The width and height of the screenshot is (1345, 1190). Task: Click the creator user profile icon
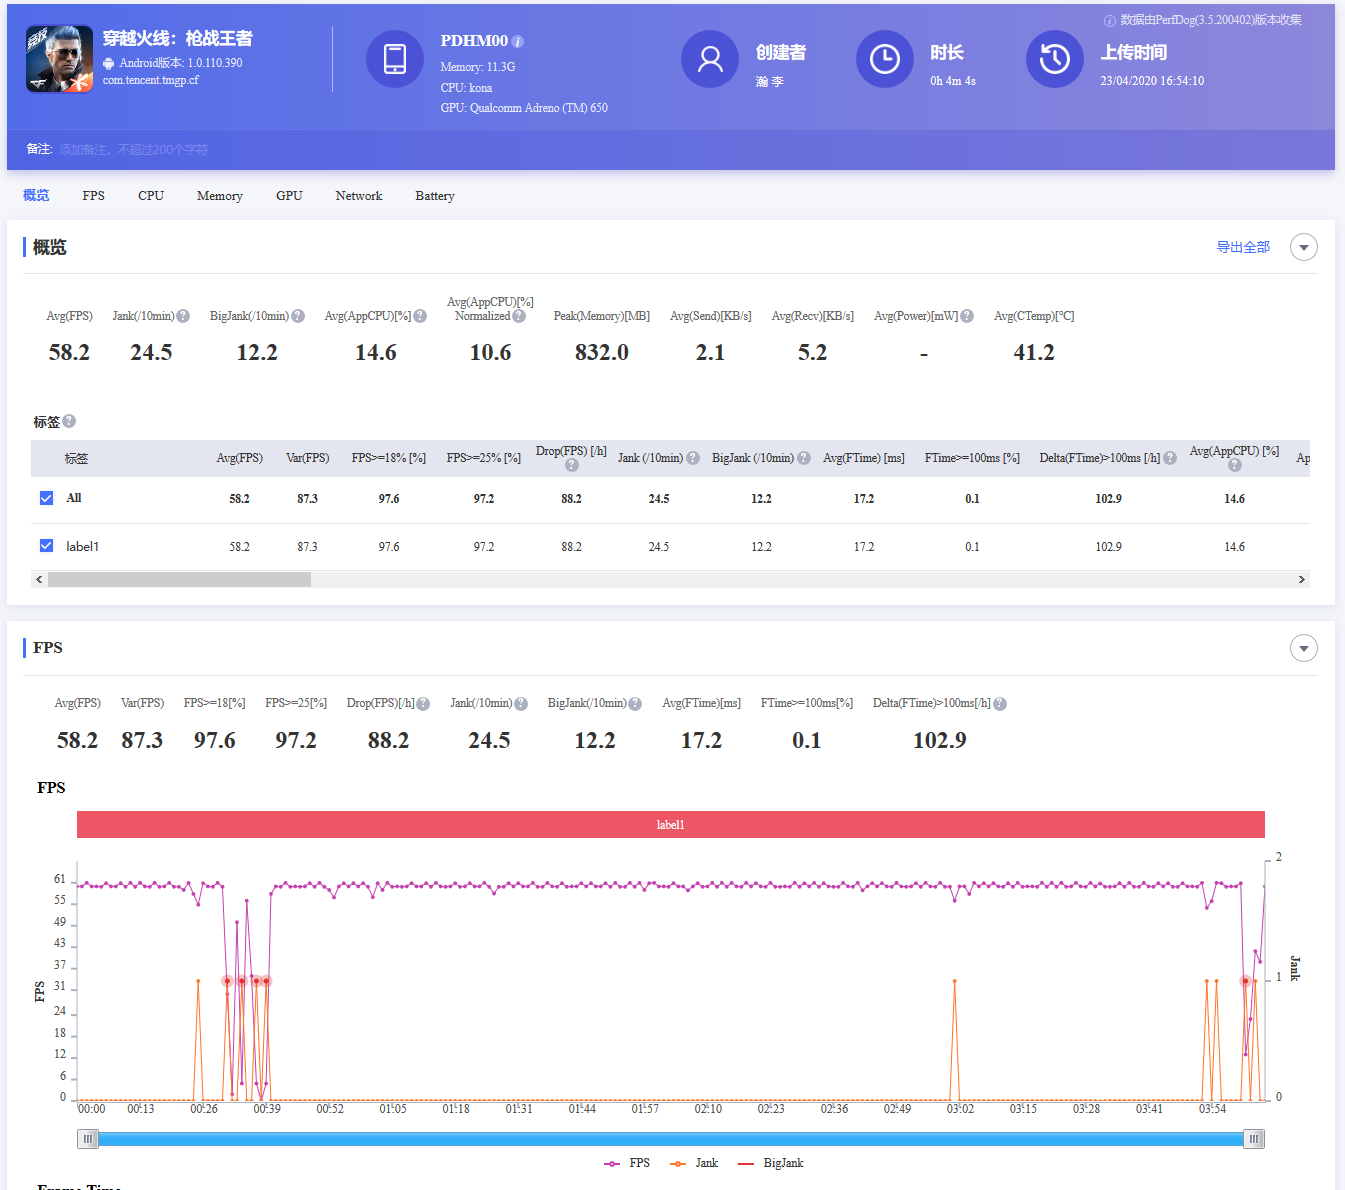coord(709,59)
